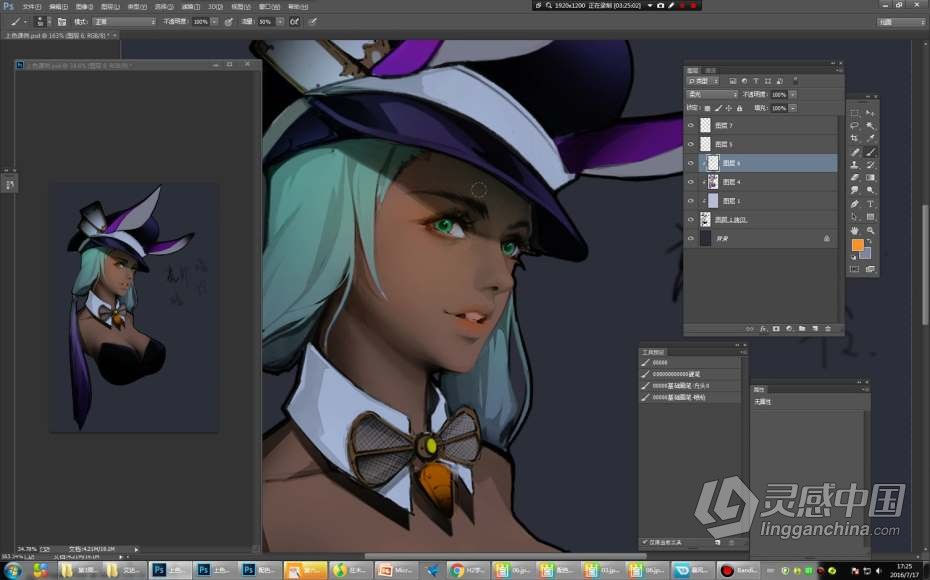Select the Gradient tool
The image size is (930, 580).
click(x=870, y=177)
